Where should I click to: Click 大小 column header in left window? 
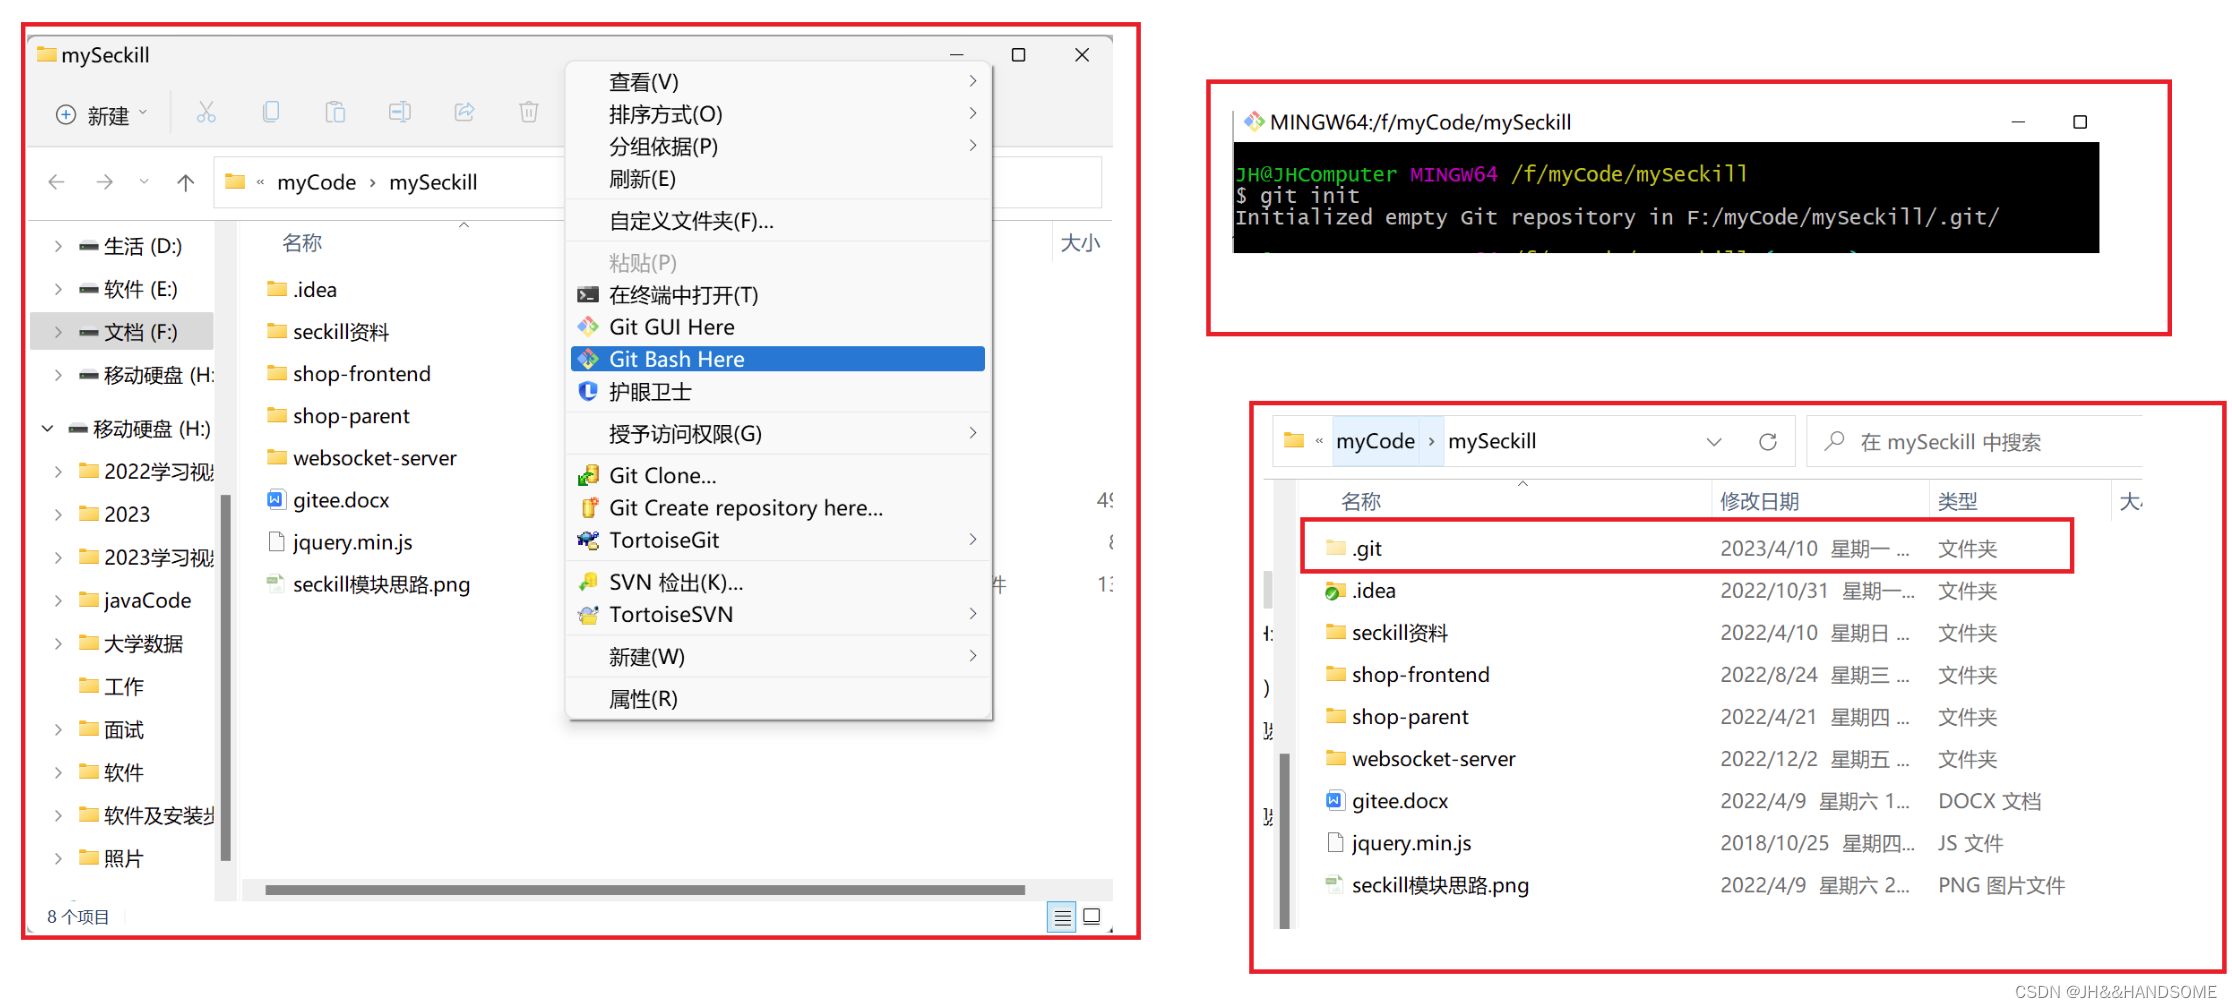point(1080,243)
